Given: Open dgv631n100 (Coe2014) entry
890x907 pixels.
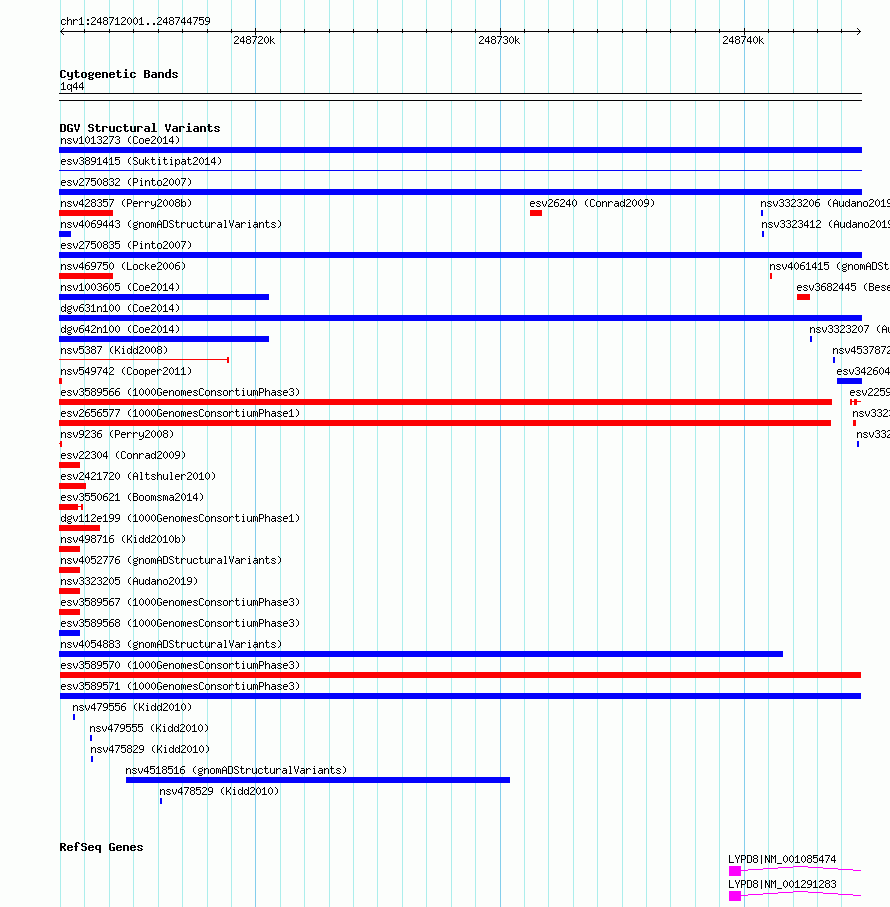Looking at the screenshot, I should click(120, 308).
